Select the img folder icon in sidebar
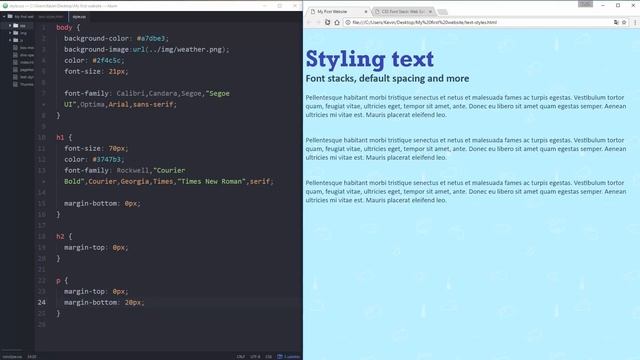The image size is (640, 360). 16,33
